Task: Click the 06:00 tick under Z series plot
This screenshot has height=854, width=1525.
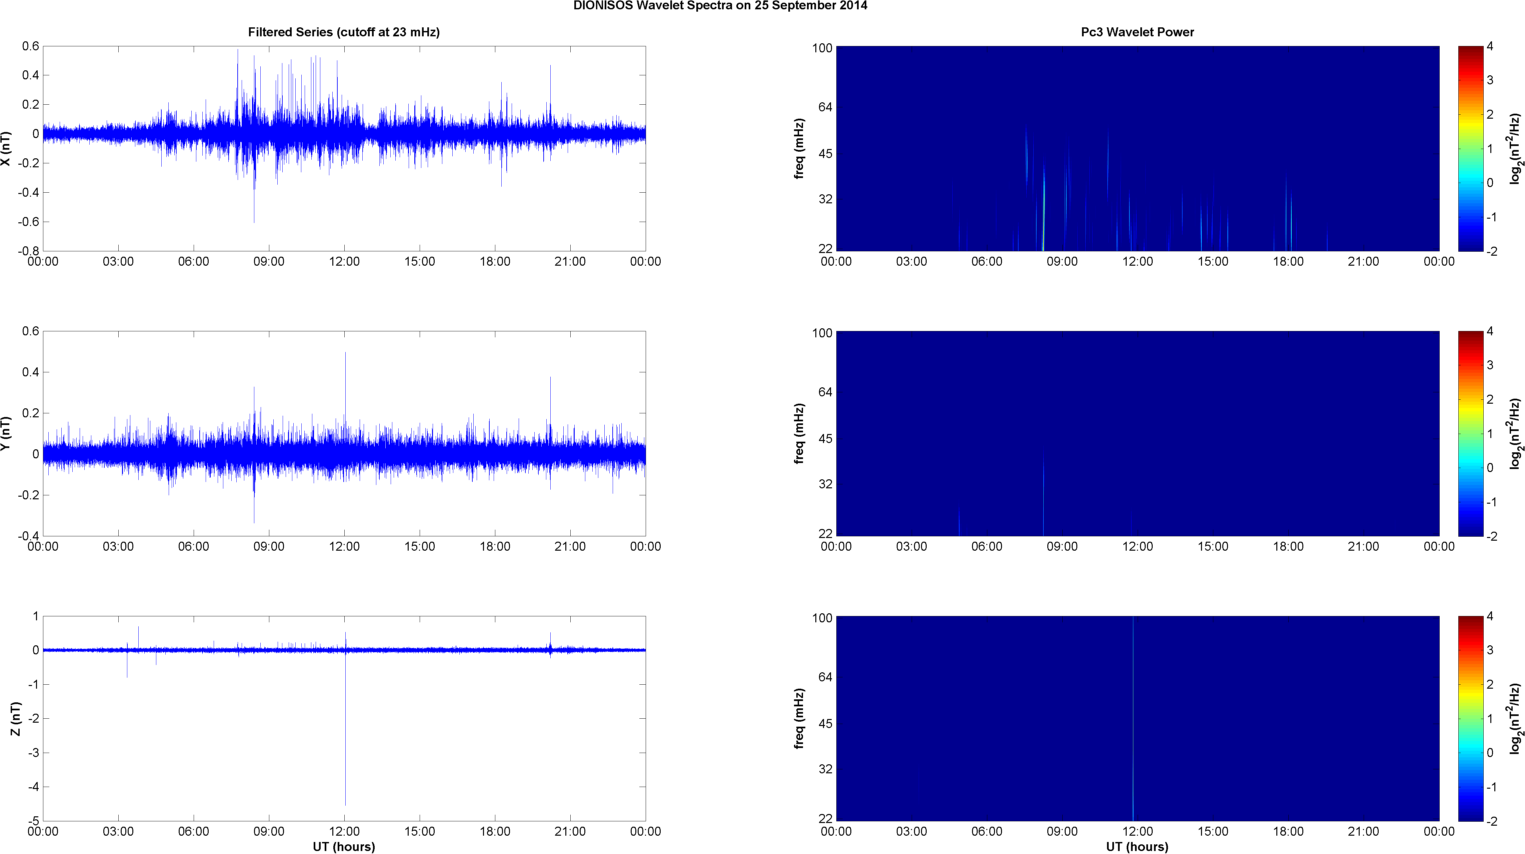Action: tap(193, 832)
